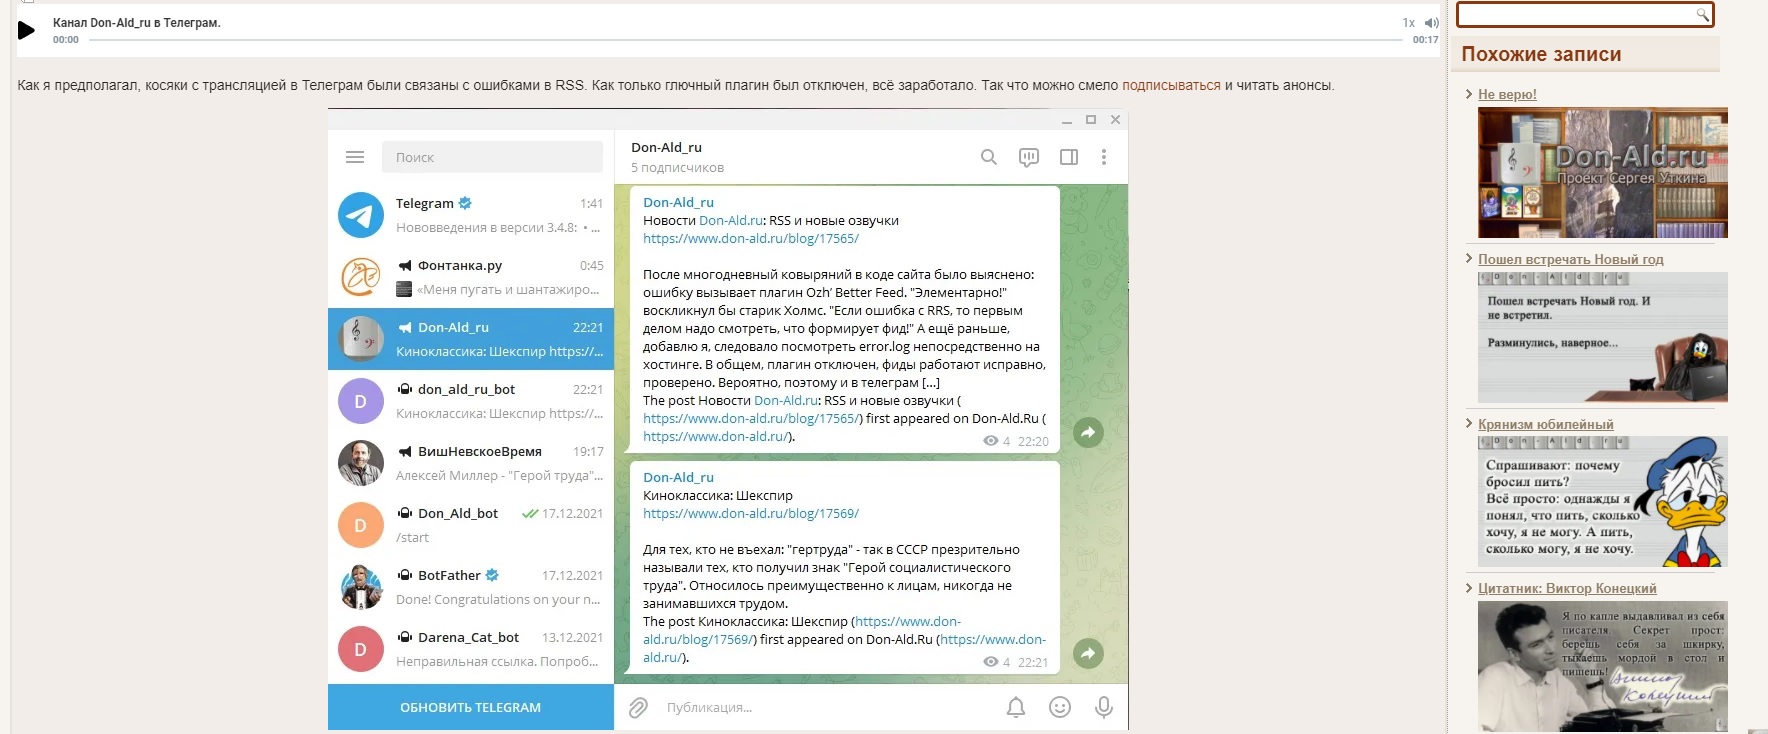Close the Telegram window
1768x734 pixels.
pyautogui.click(x=1115, y=120)
